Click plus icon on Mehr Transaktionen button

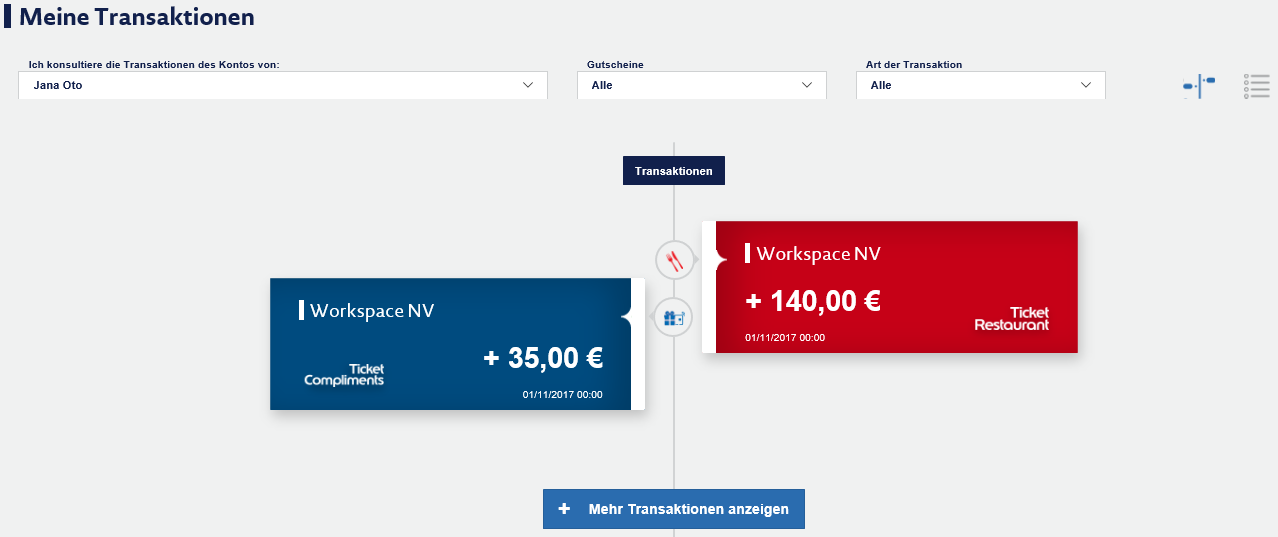564,509
